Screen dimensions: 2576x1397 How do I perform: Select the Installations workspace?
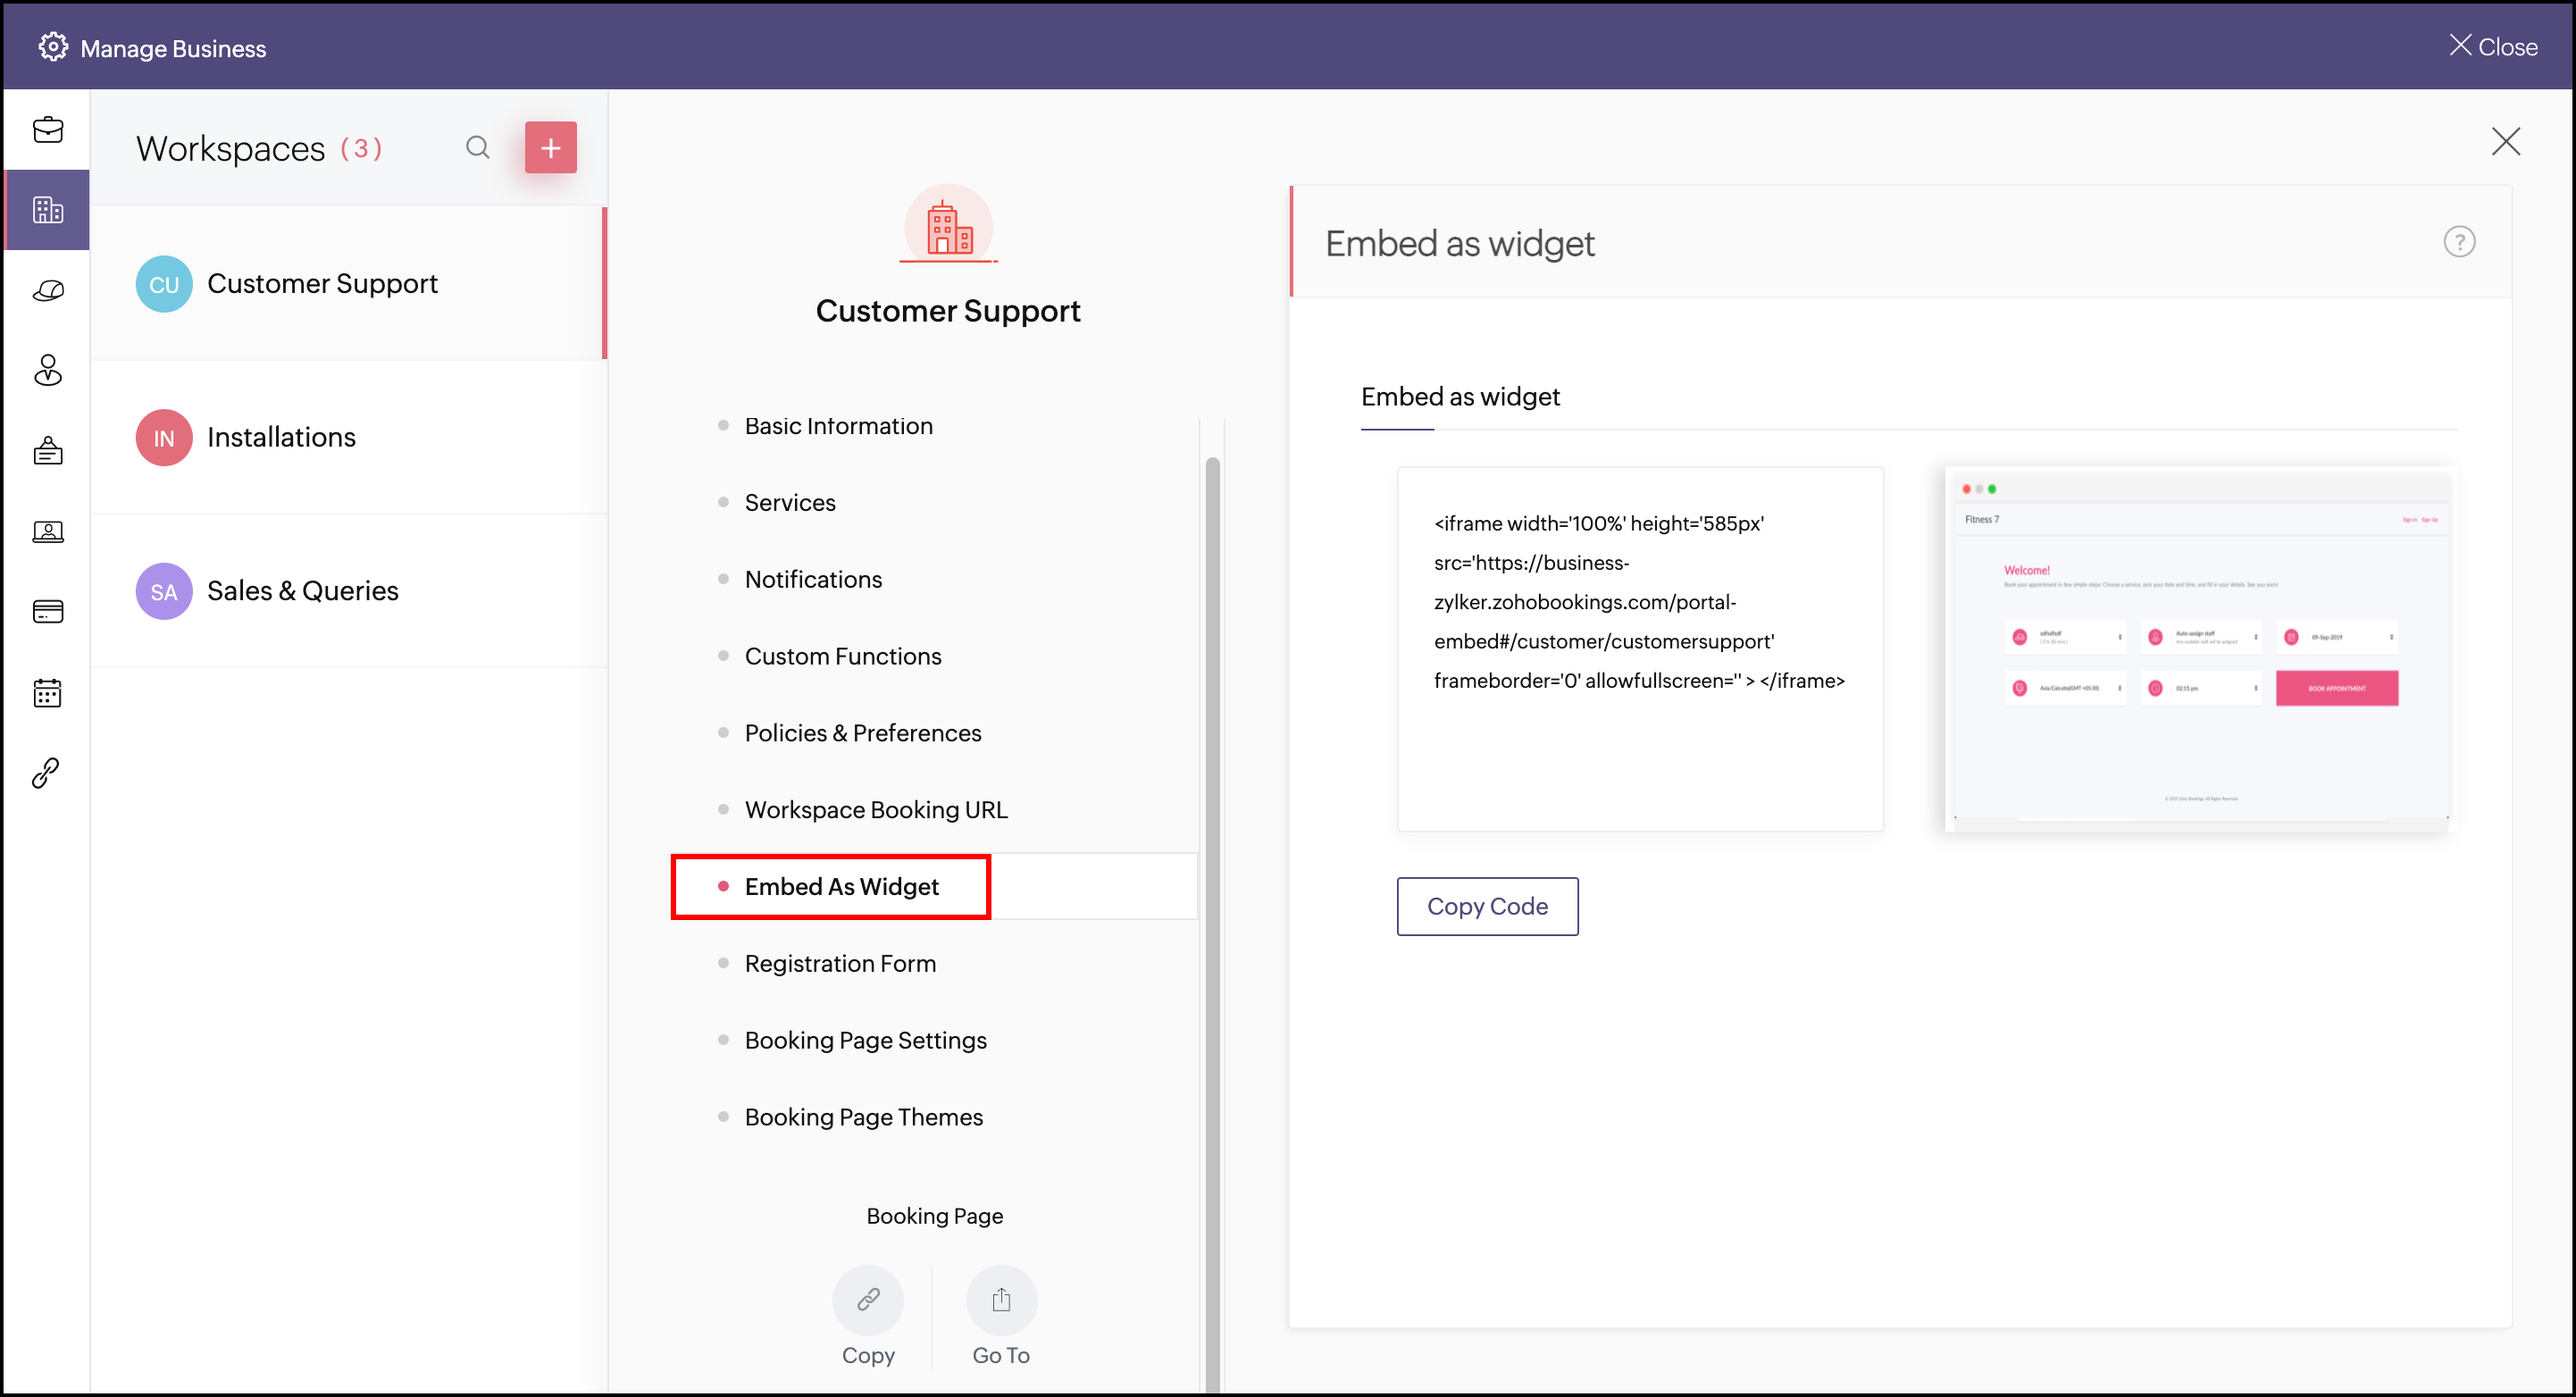point(281,437)
